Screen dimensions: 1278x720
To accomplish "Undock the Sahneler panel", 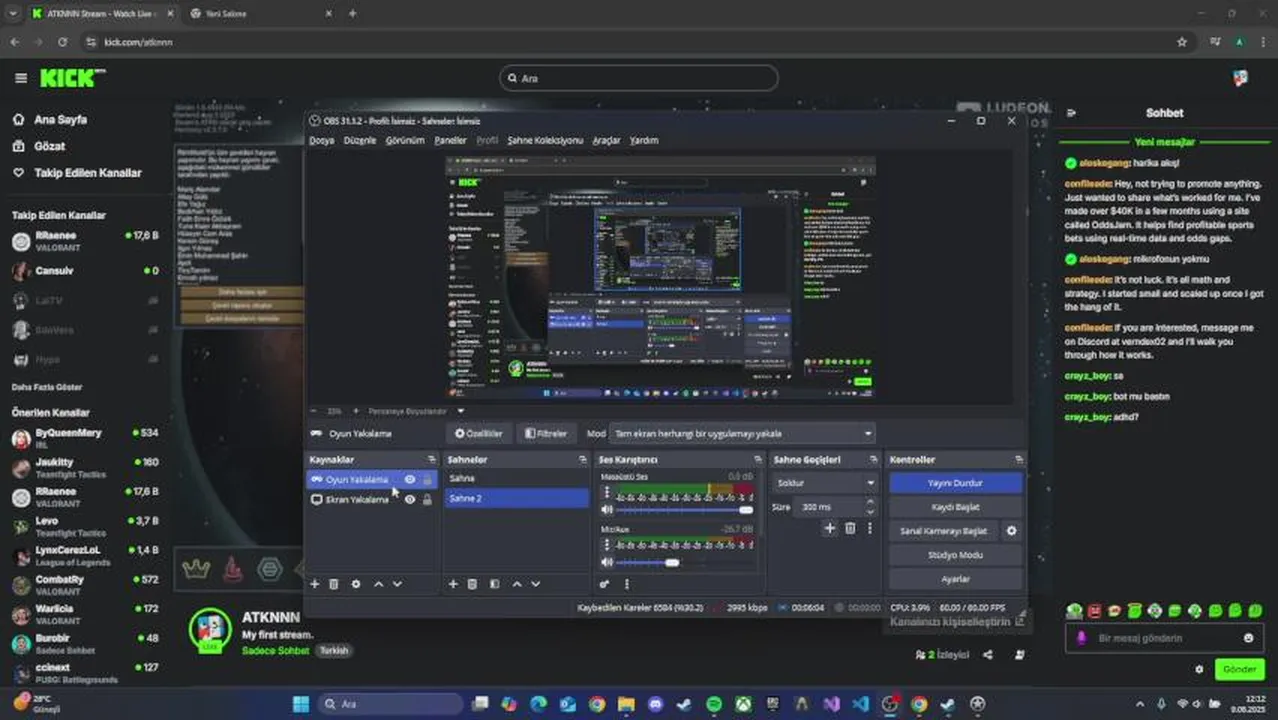I will click(x=582, y=460).
